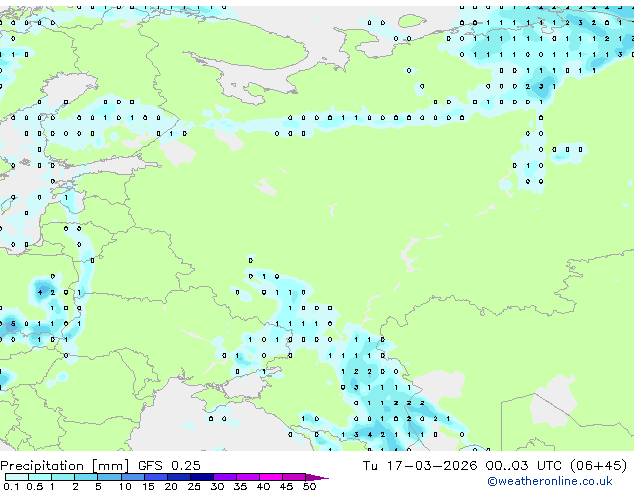Click the "[mm]" unit label
Viewport: 634px width, 490px height.
[110, 466]
